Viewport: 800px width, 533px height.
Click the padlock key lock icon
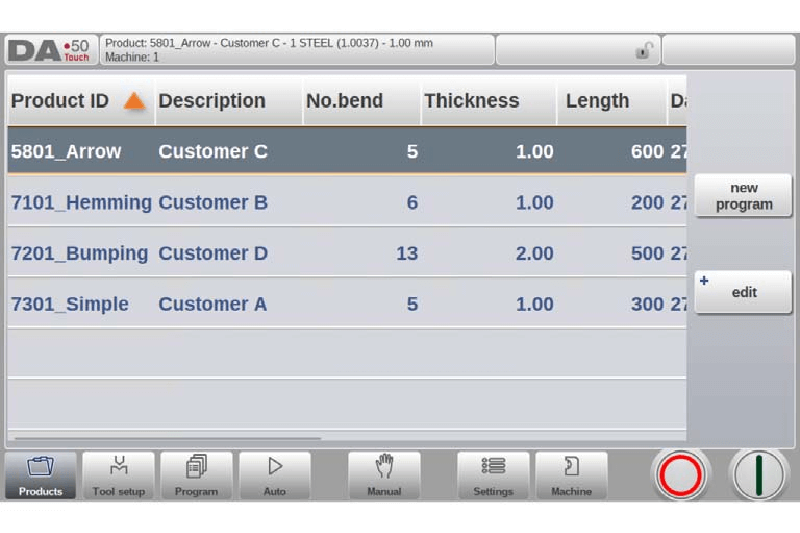pyautogui.click(x=645, y=51)
